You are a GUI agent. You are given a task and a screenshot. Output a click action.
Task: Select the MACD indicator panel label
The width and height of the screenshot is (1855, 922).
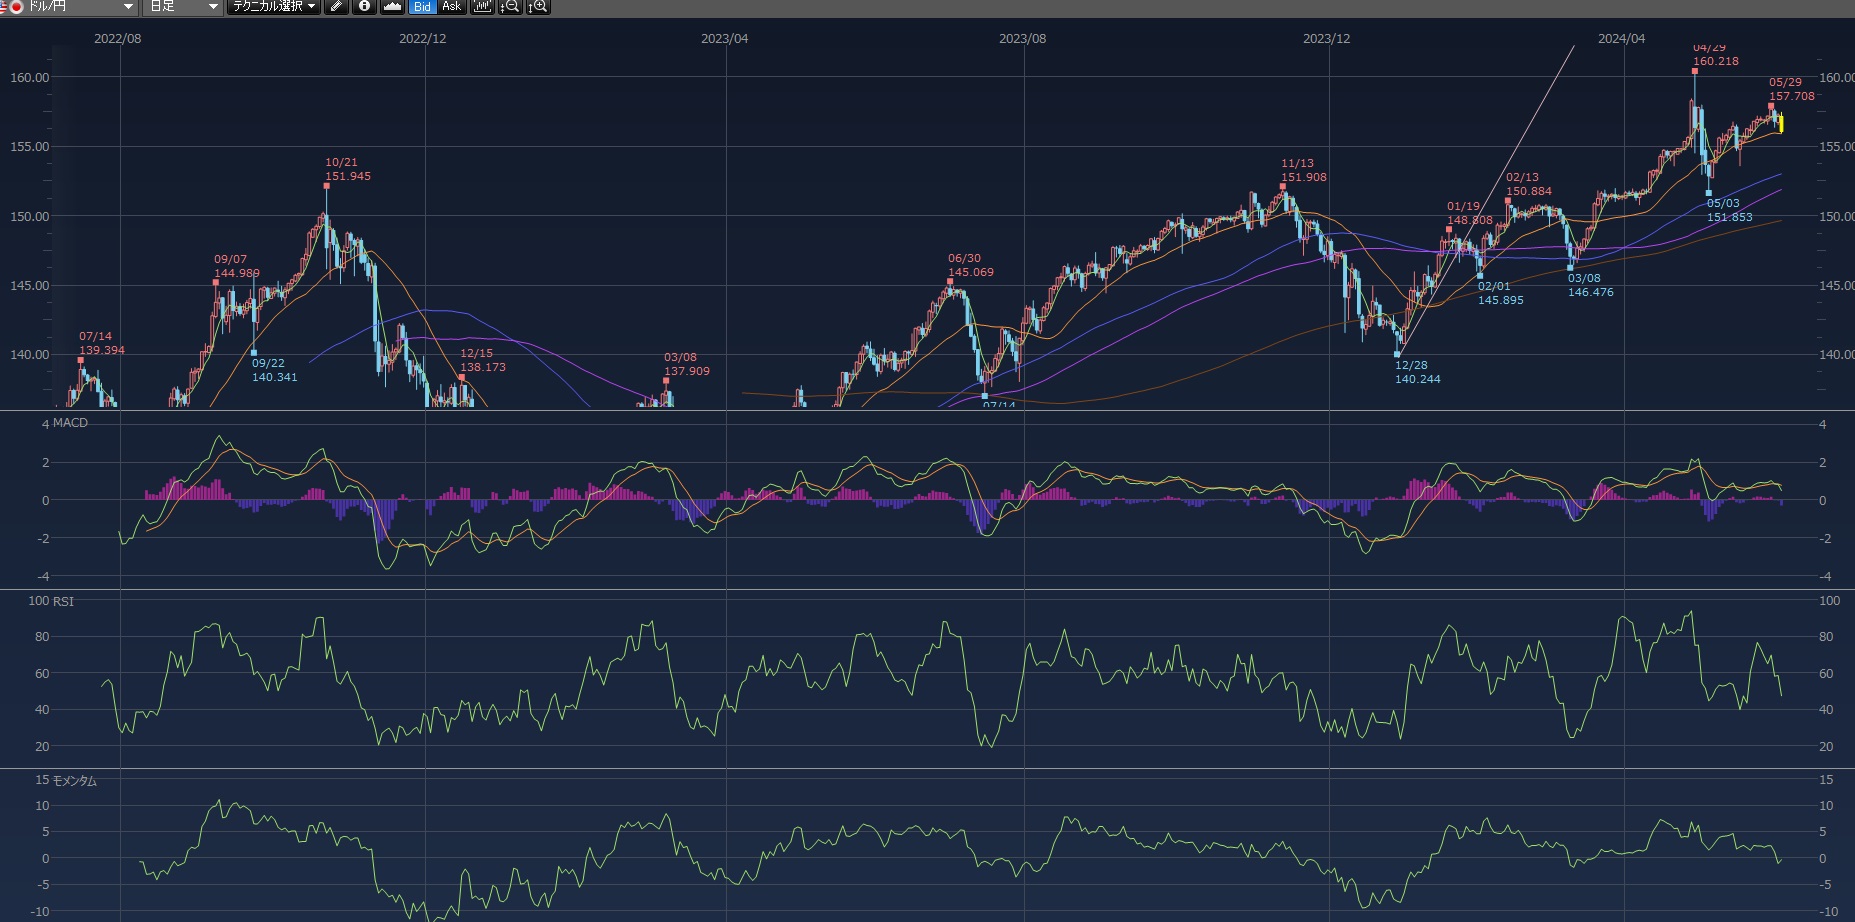coord(70,423)
